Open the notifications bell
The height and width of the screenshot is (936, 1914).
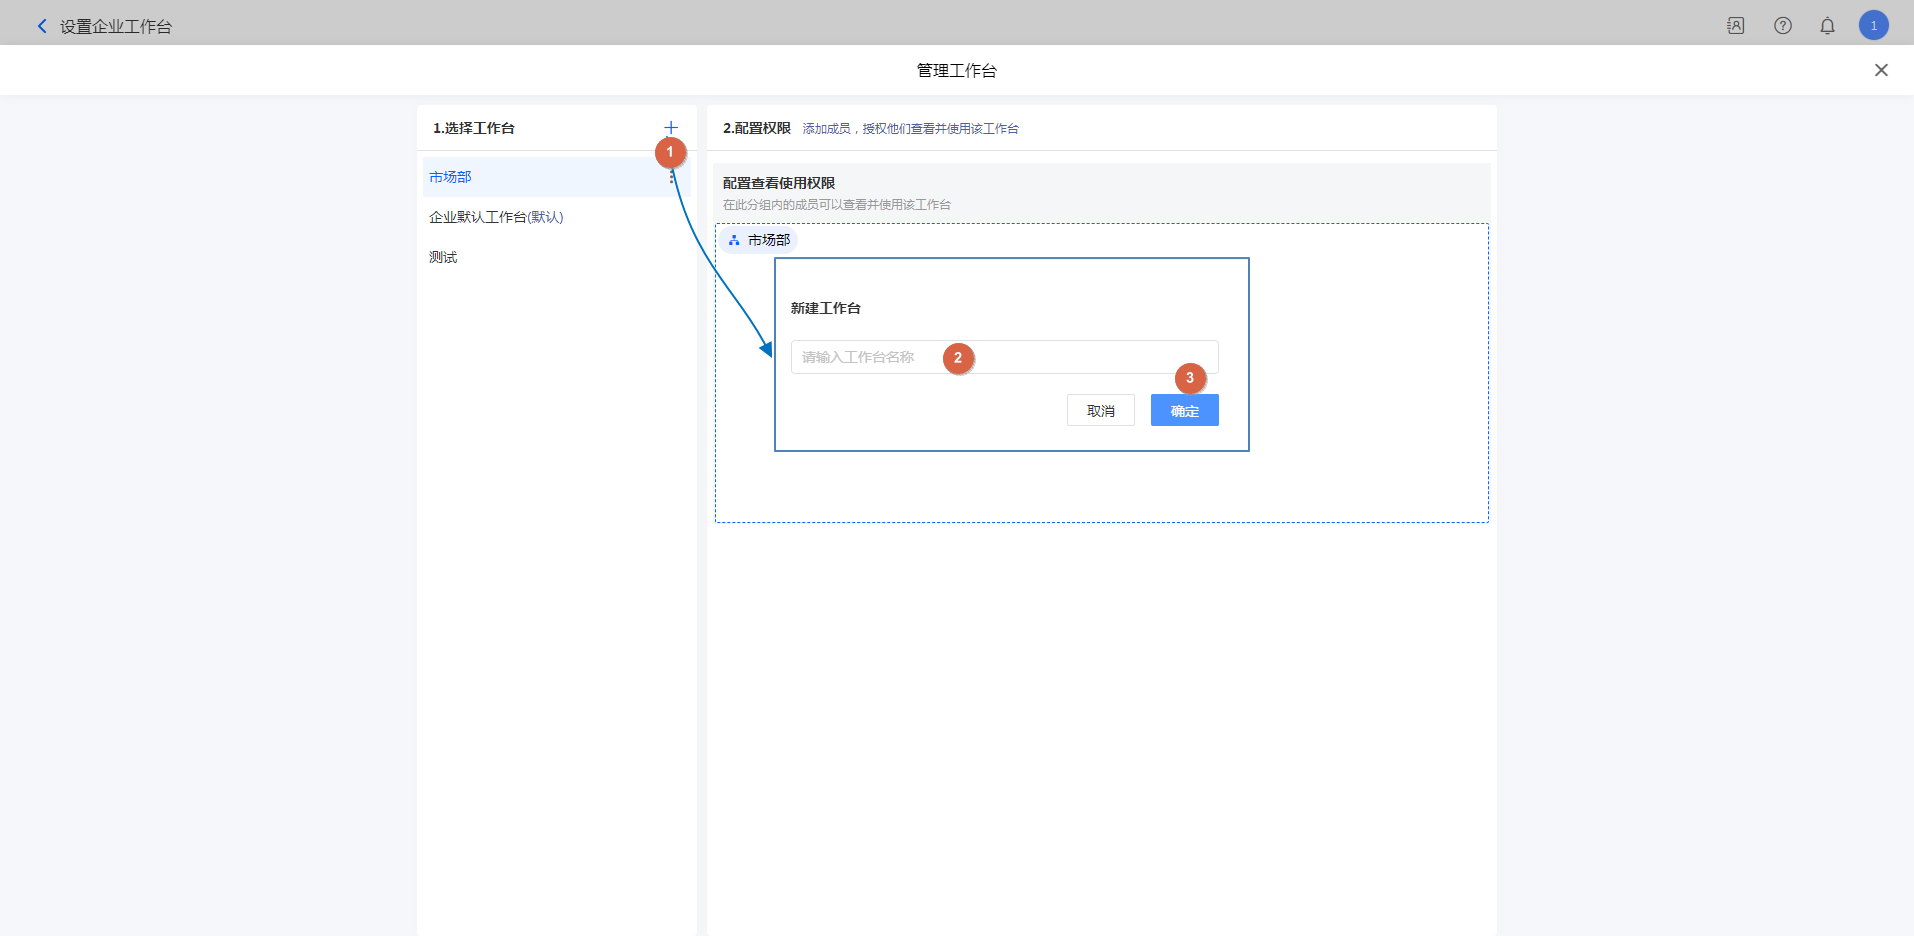tap(1827, 26)
